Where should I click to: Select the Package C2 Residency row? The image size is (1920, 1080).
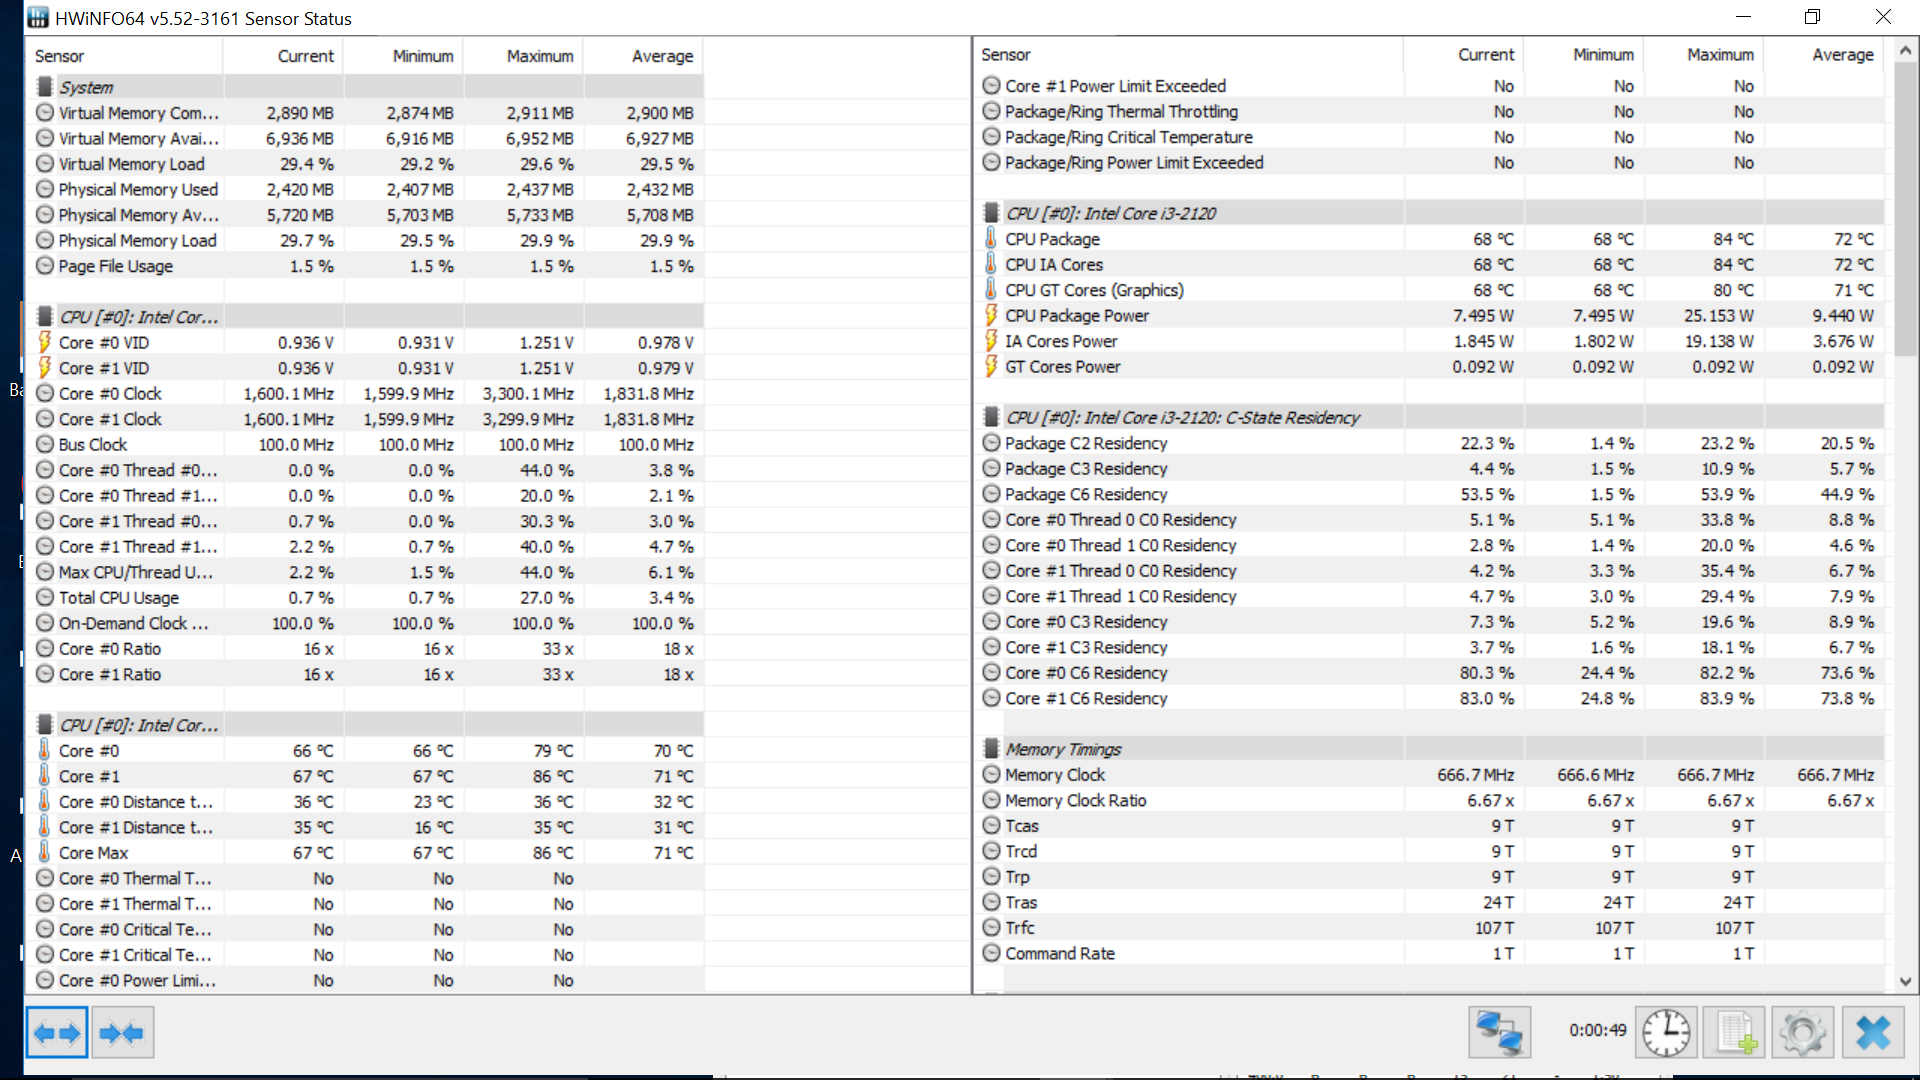(x=1430, y=443)
